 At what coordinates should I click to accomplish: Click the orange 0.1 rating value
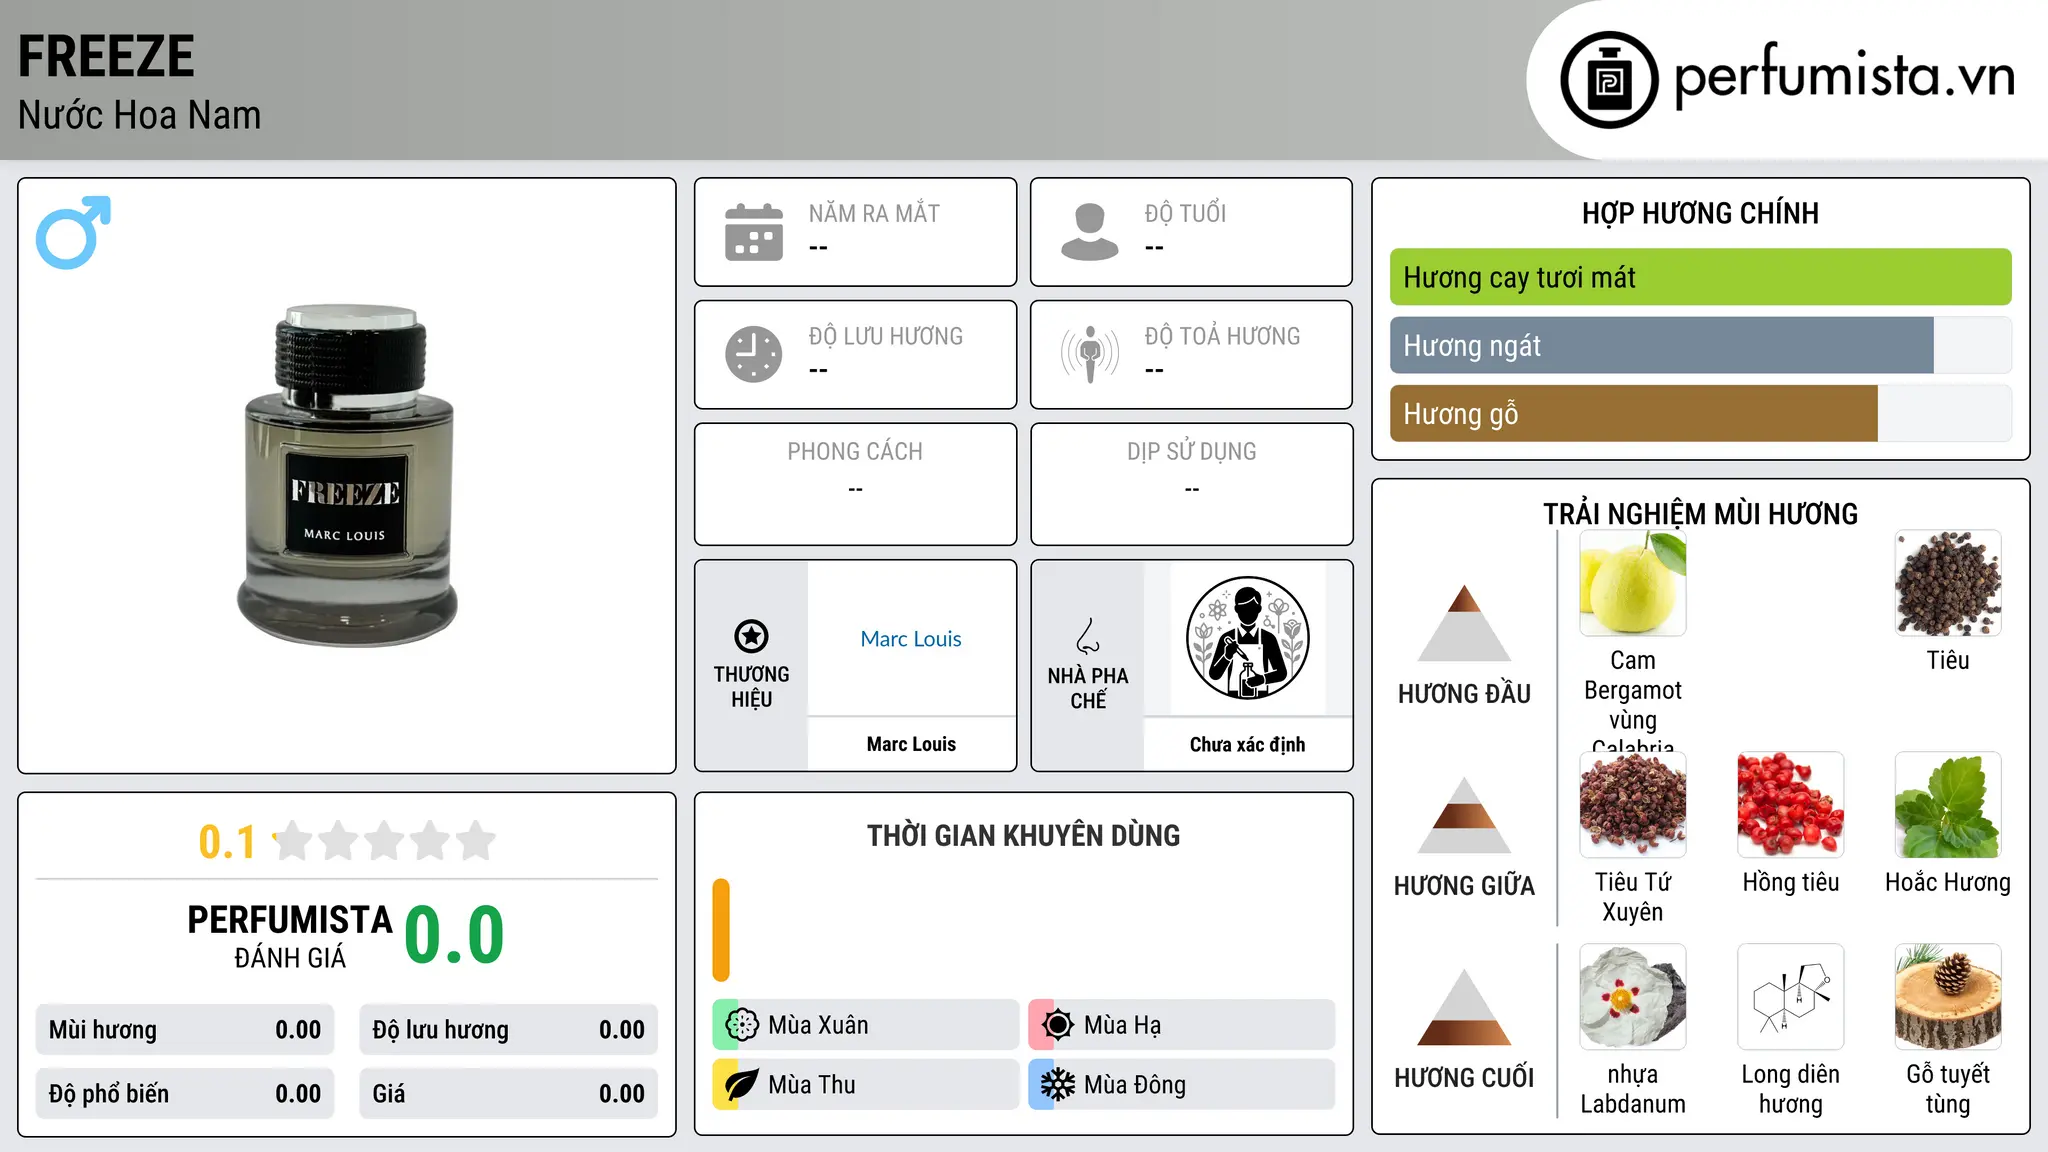pyautogui.click(x=227, y=842)
